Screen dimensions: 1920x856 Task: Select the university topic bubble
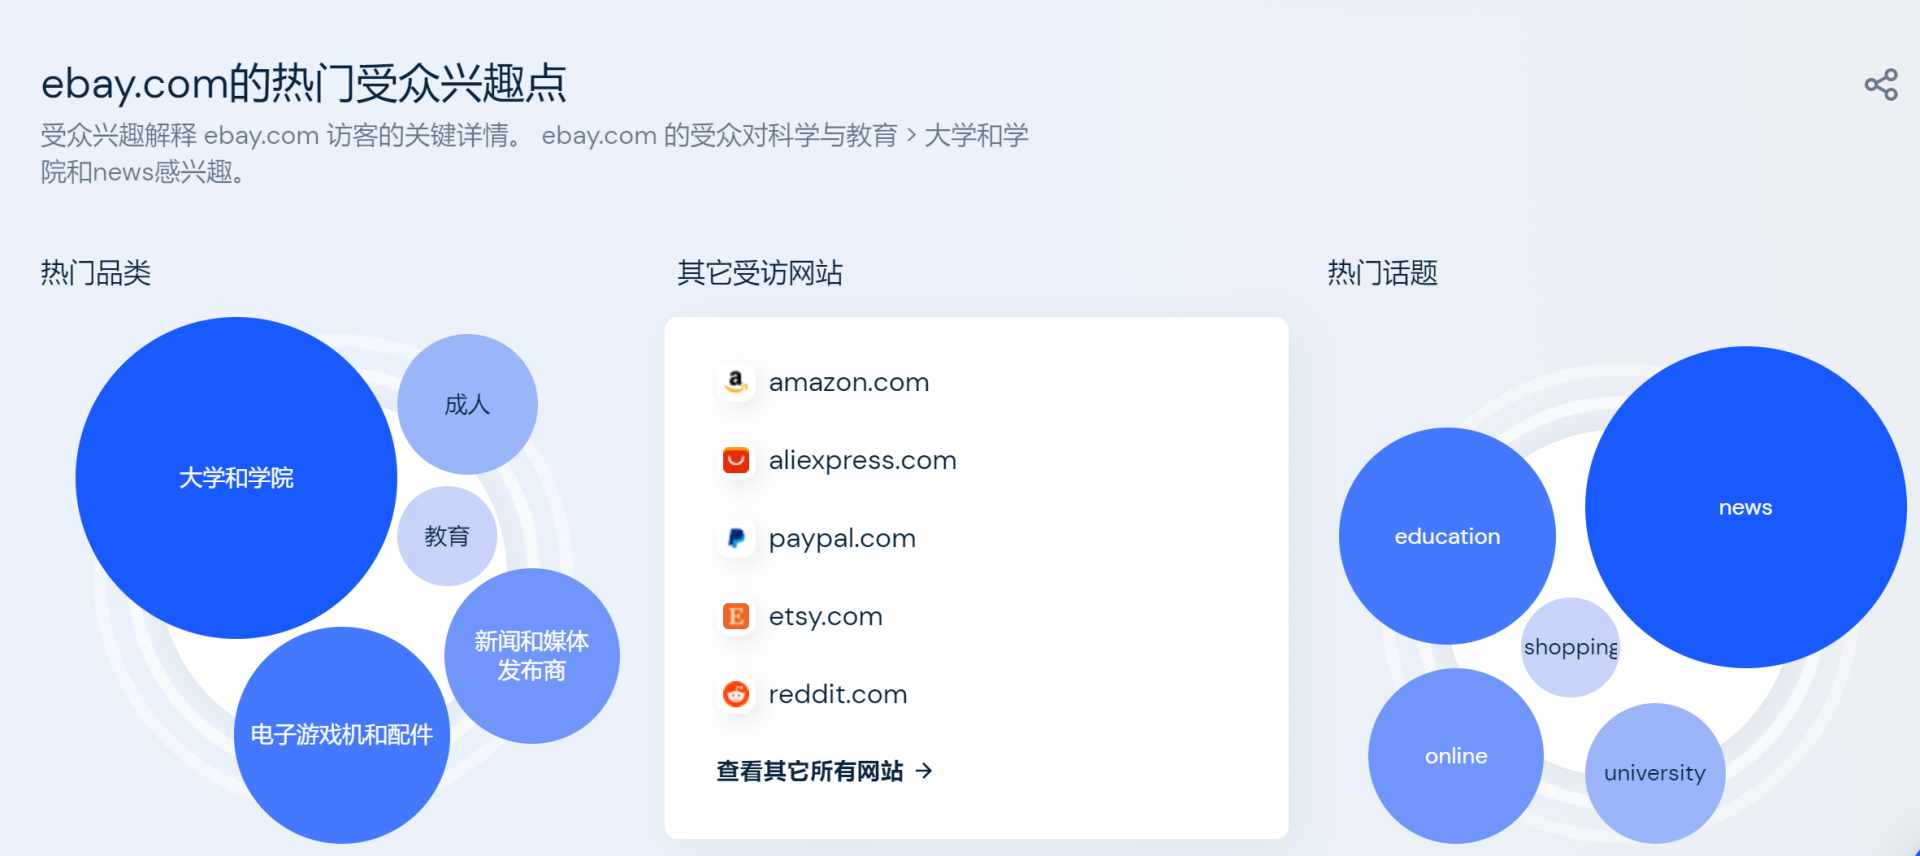pos(1655,773)
